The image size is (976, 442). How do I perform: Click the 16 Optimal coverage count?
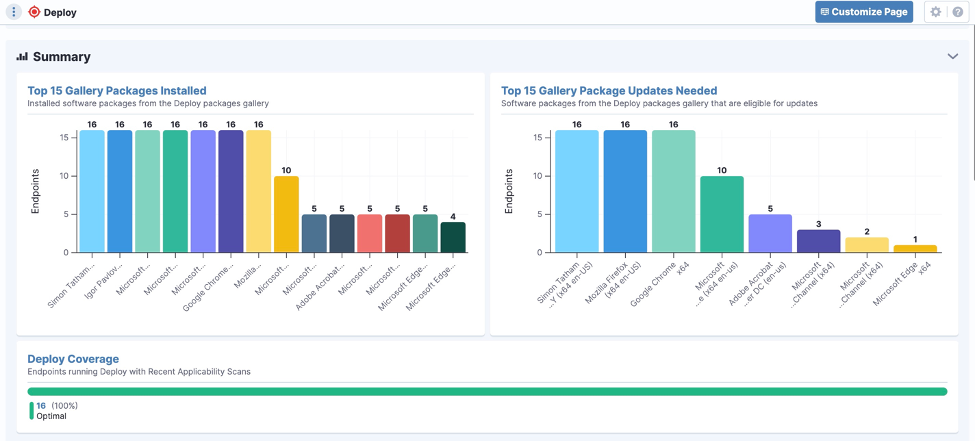pyautogui.click(x=41, y=406)
